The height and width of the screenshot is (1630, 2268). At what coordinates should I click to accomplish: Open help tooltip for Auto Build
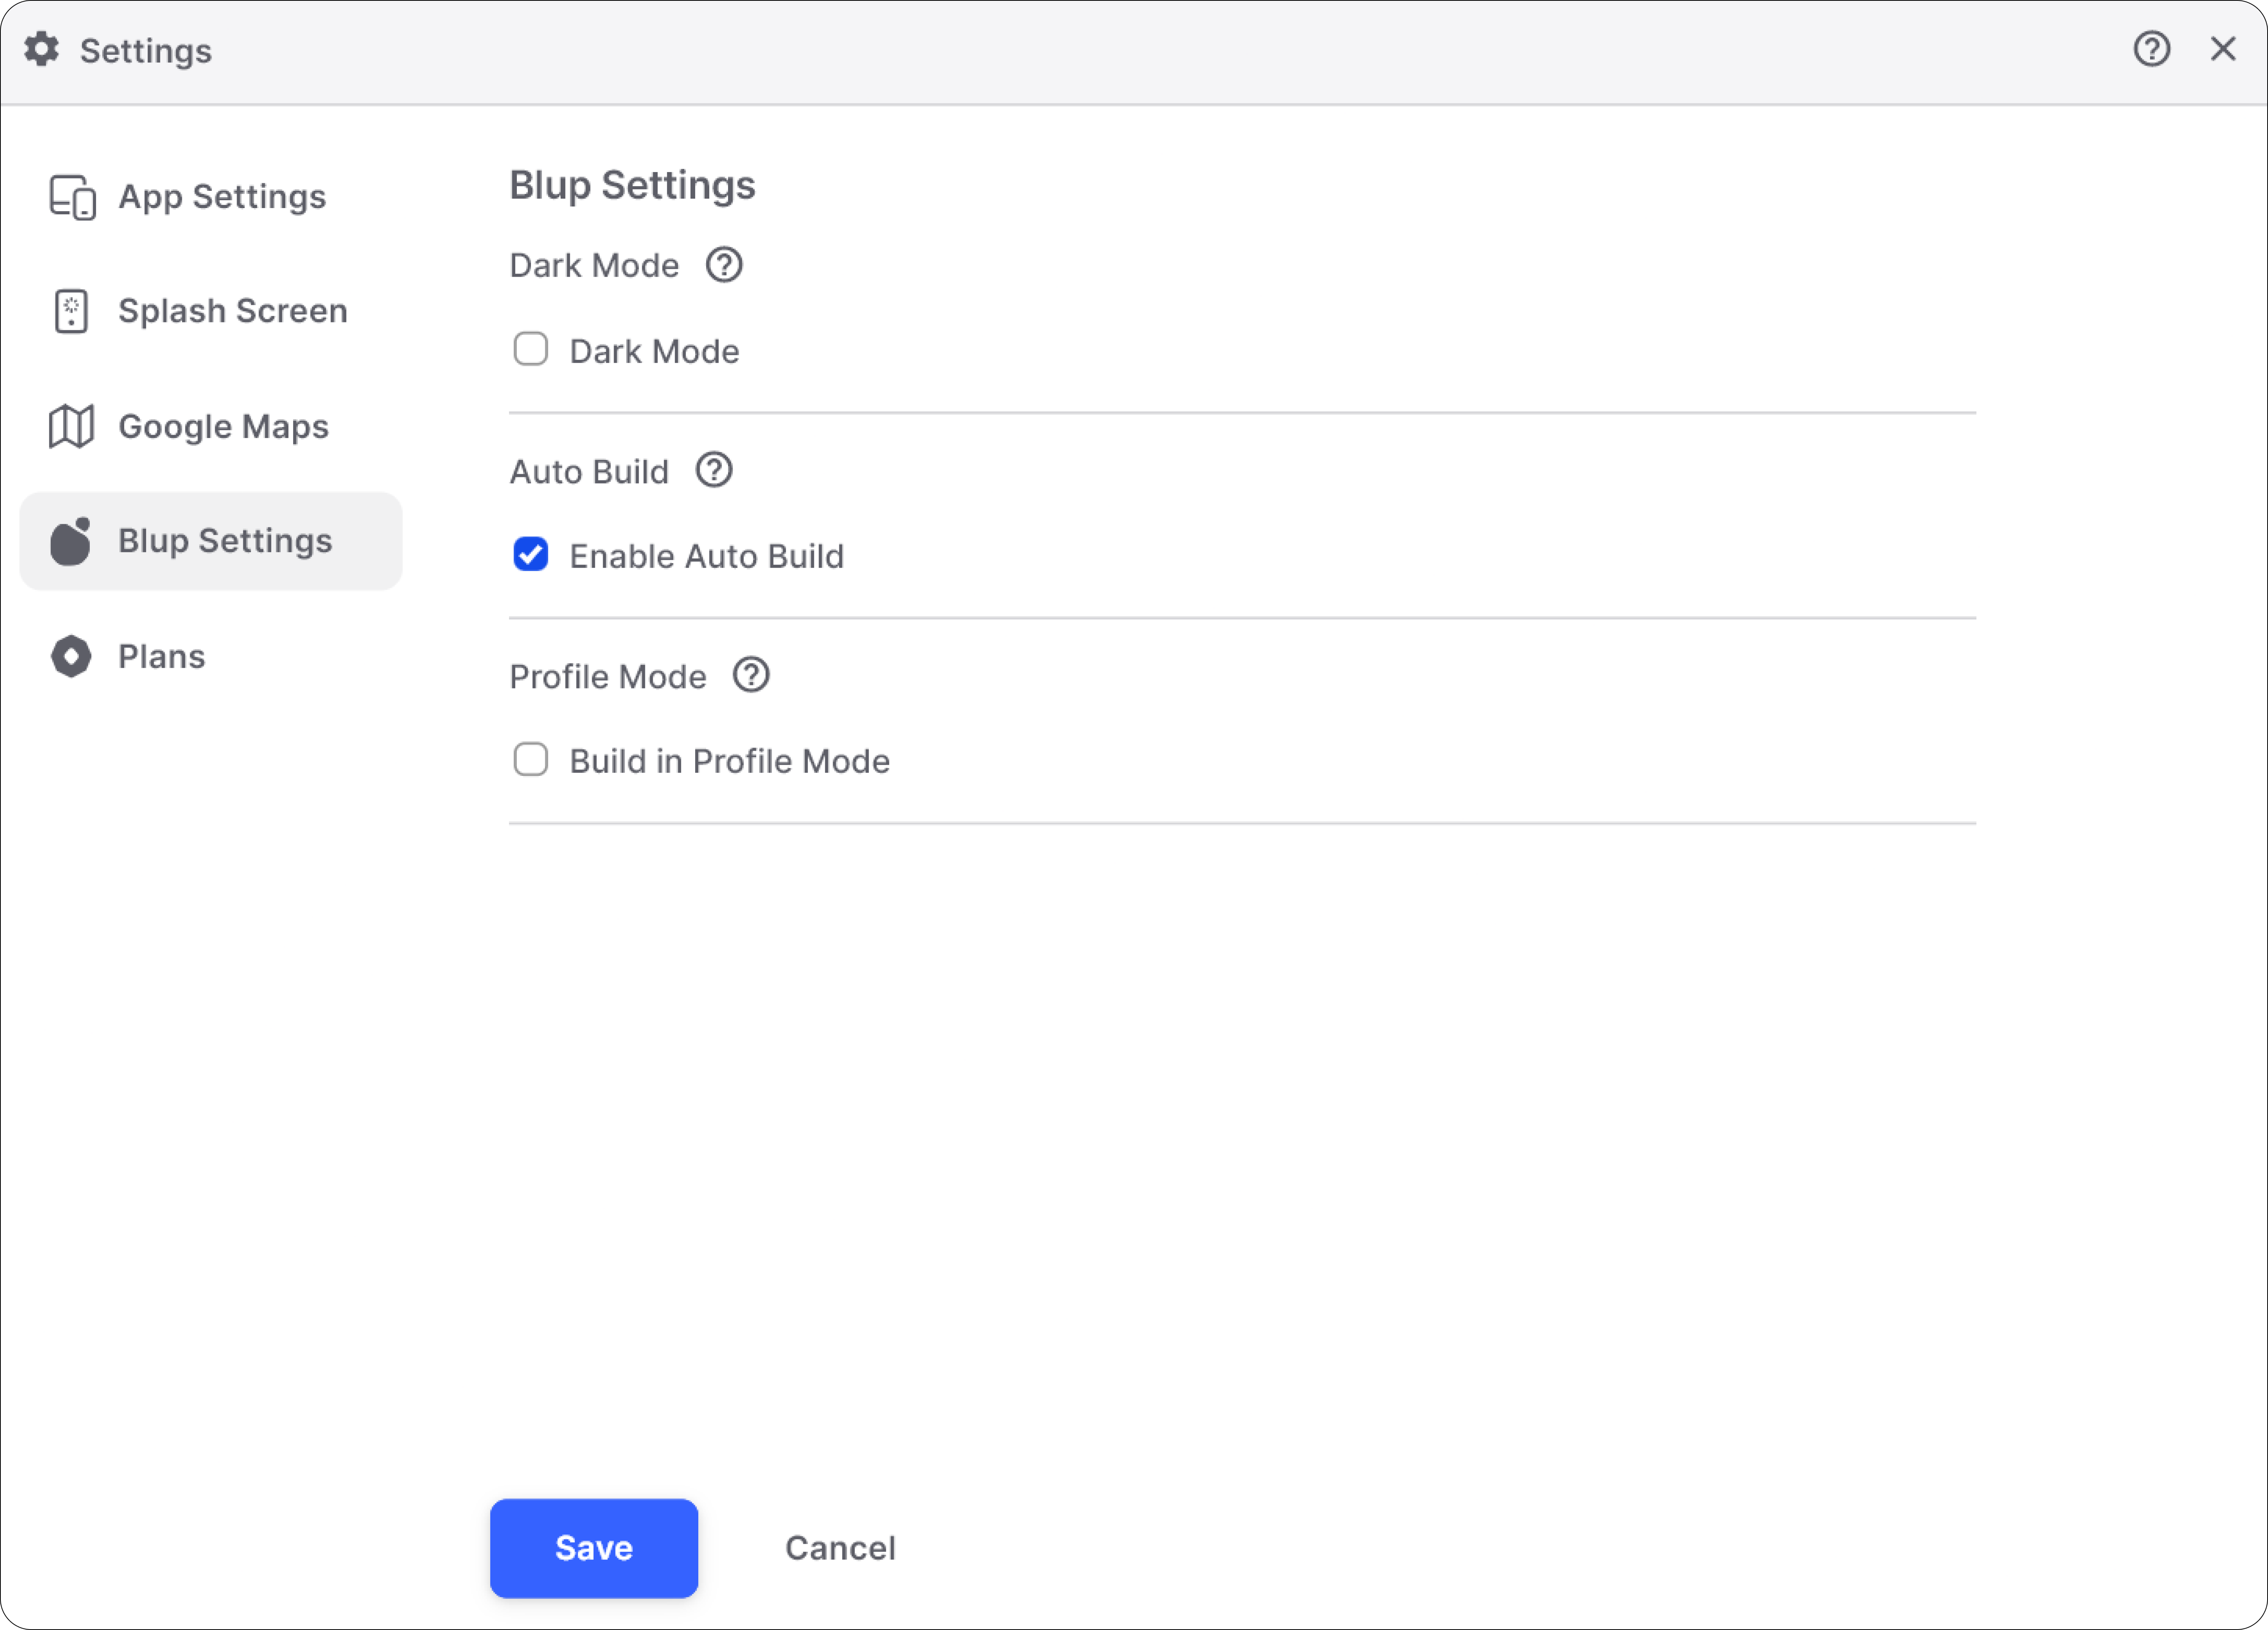(x=714, y=470)
